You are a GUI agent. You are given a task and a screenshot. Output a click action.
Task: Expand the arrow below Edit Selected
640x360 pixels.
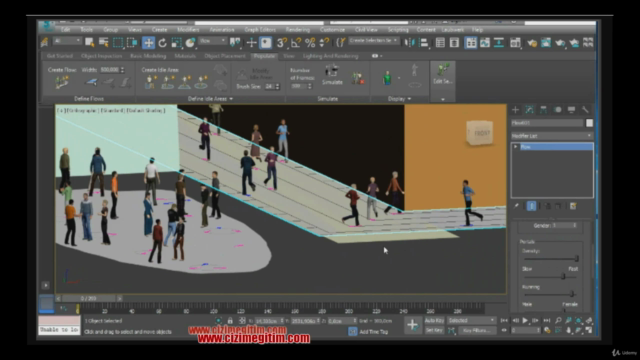(442, 99)
